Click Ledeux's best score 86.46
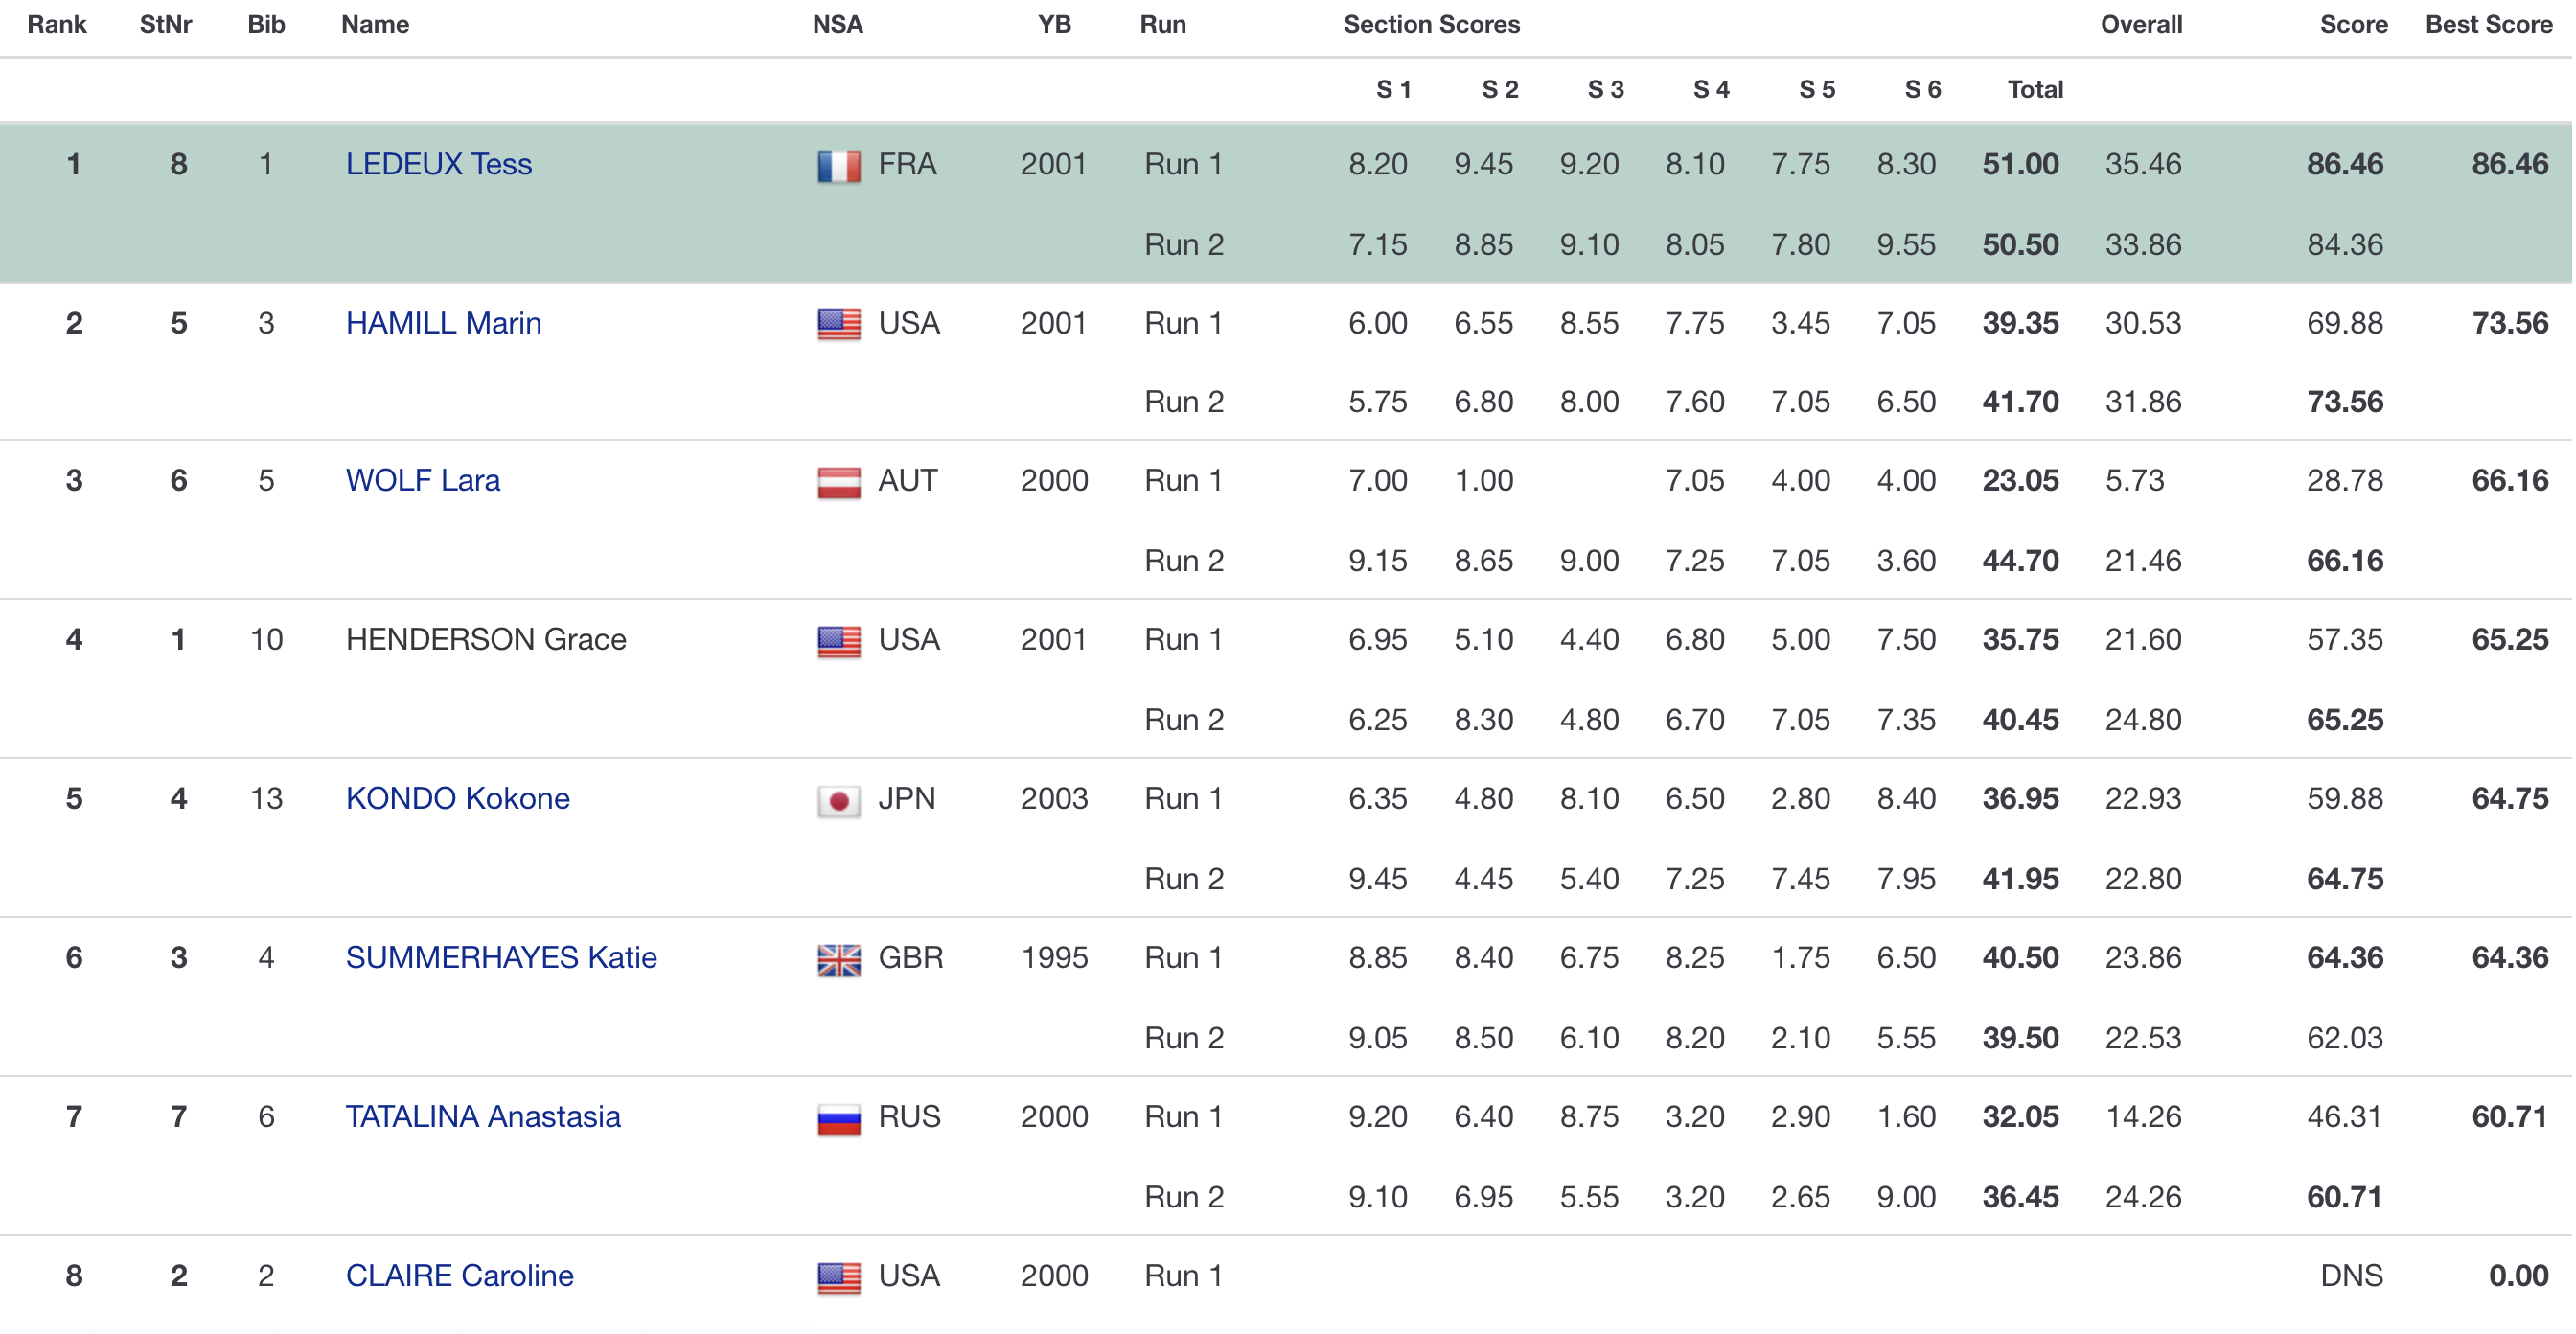The image size is (2576, 1334). (x=2509, y=164)
